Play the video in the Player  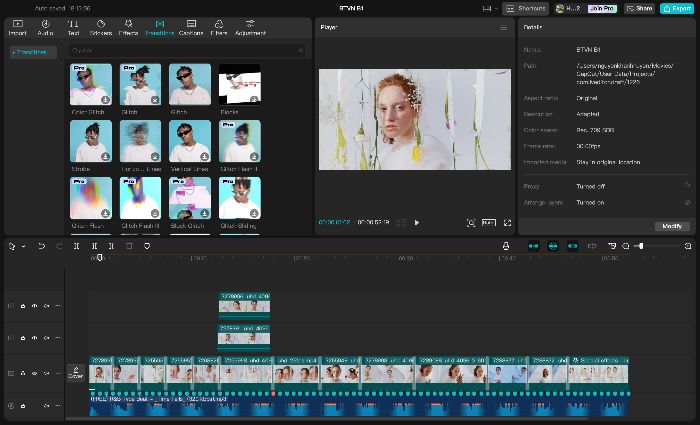tap(417, 222)
